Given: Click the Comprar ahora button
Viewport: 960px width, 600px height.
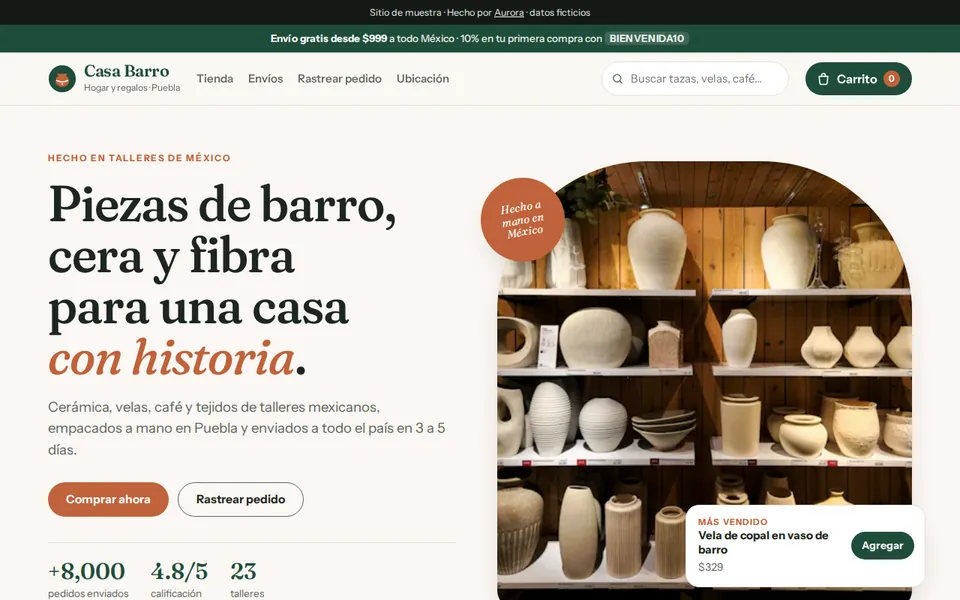Looking at the screenshot, I should pos(108,499).
